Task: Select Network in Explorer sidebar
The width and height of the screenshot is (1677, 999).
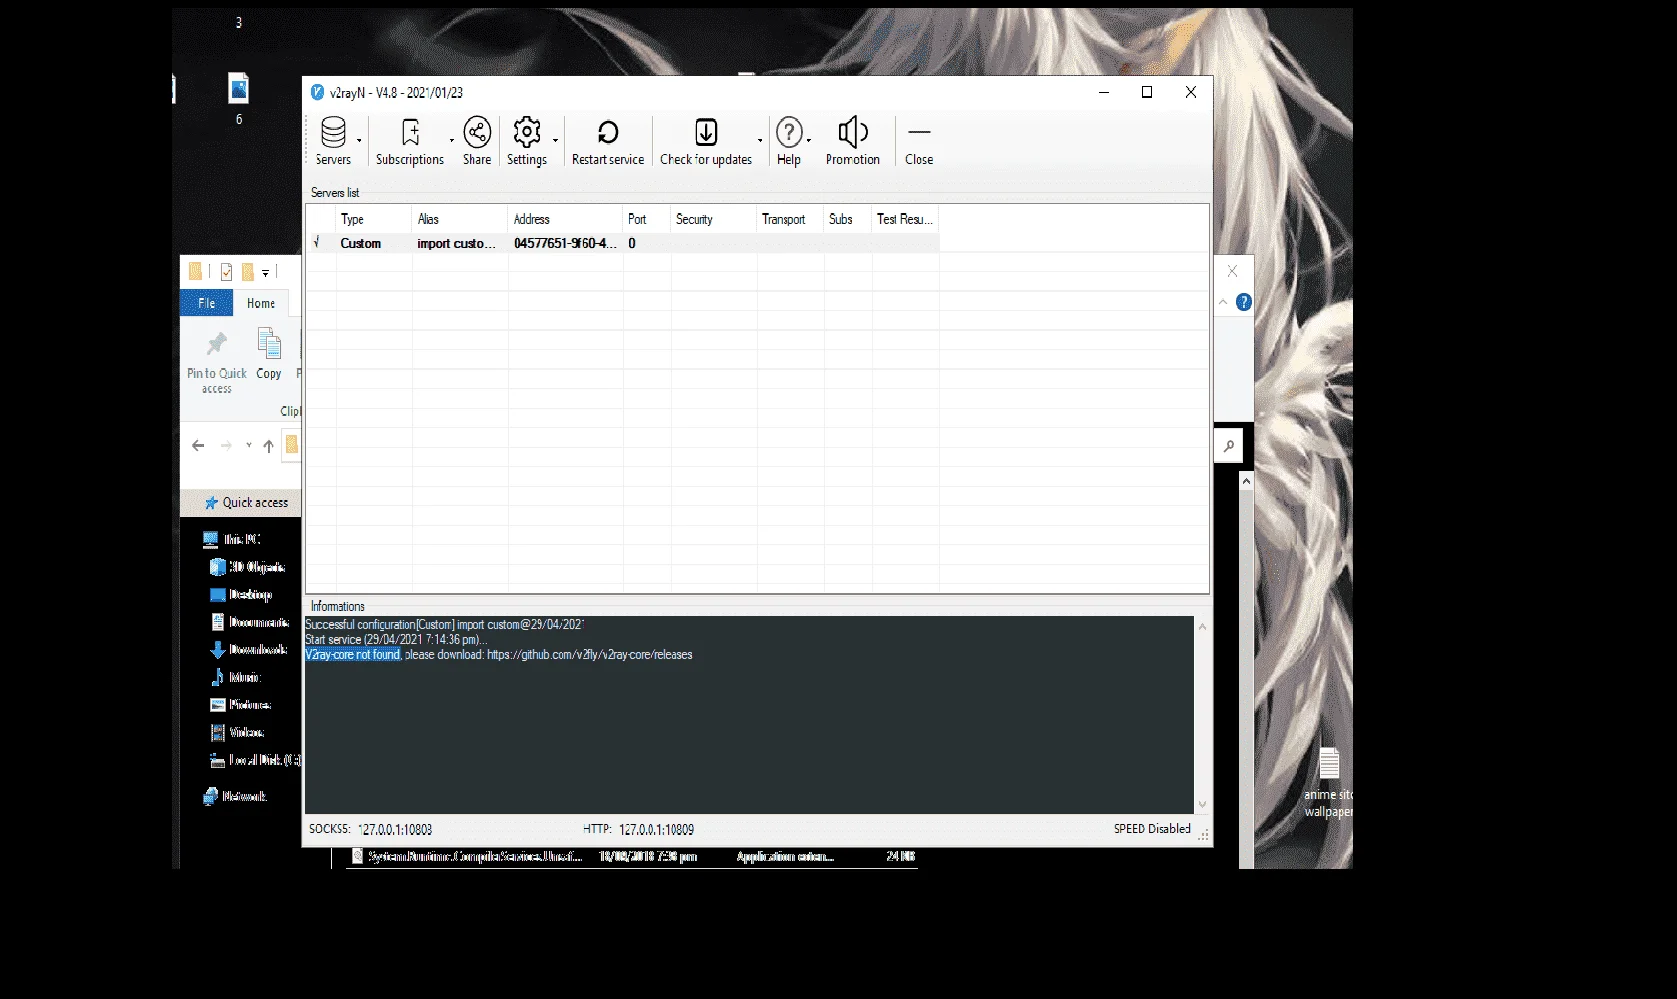Action: click(235, 796)
